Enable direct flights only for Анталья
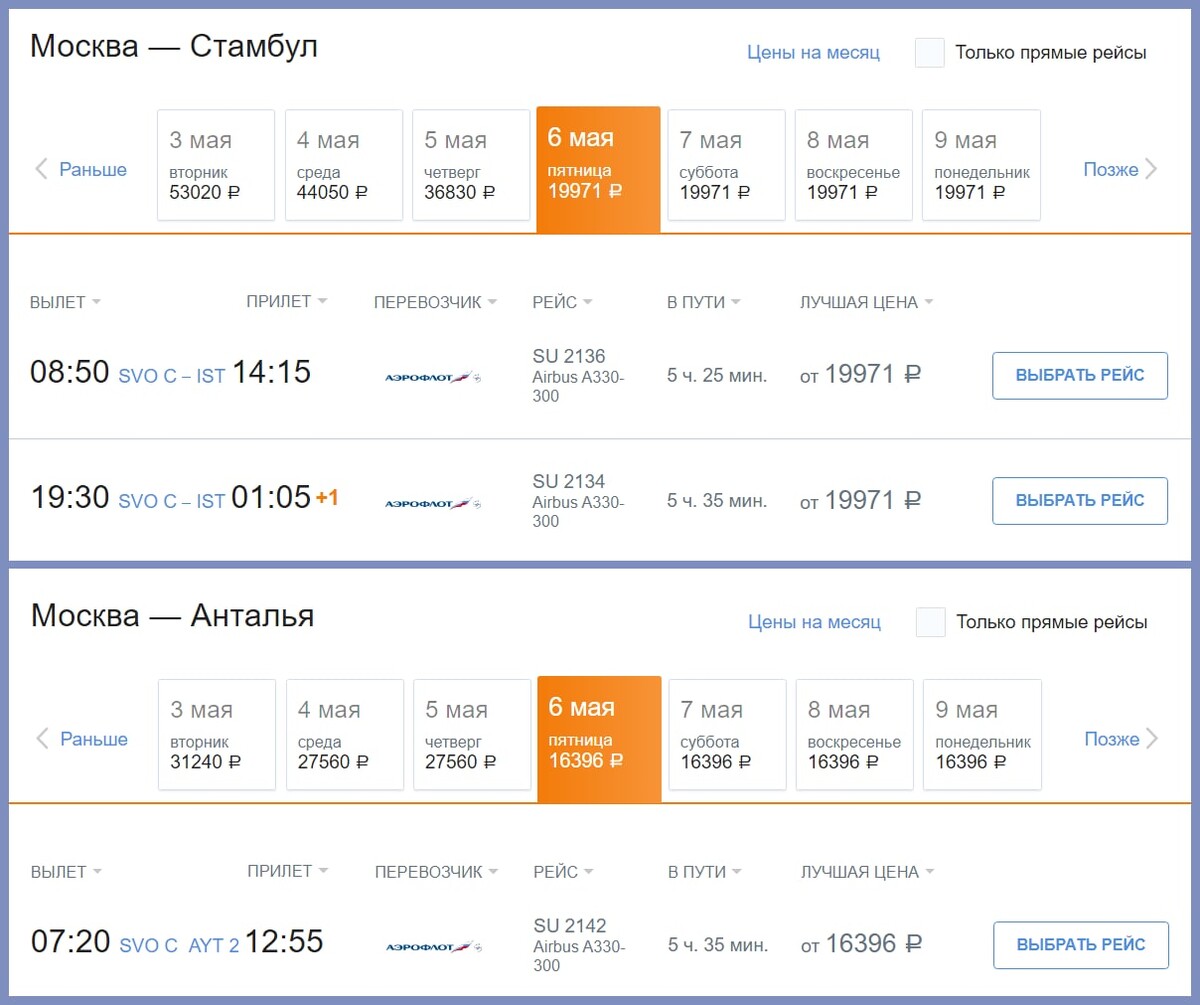 (x=931, y=622)
